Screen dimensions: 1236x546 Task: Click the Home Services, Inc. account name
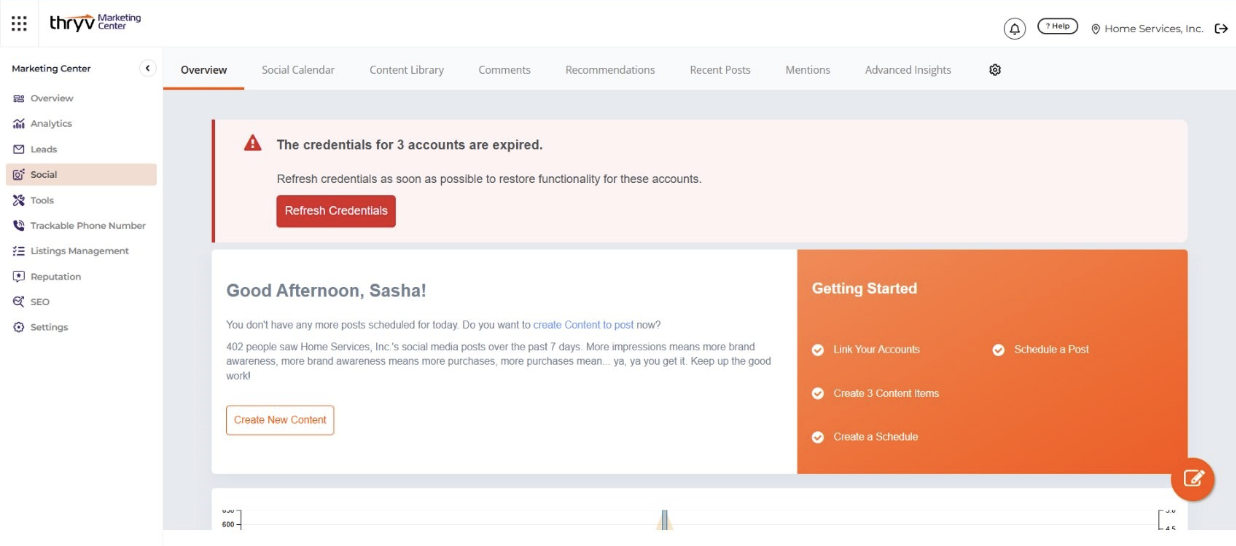(x=1153, y=29)
